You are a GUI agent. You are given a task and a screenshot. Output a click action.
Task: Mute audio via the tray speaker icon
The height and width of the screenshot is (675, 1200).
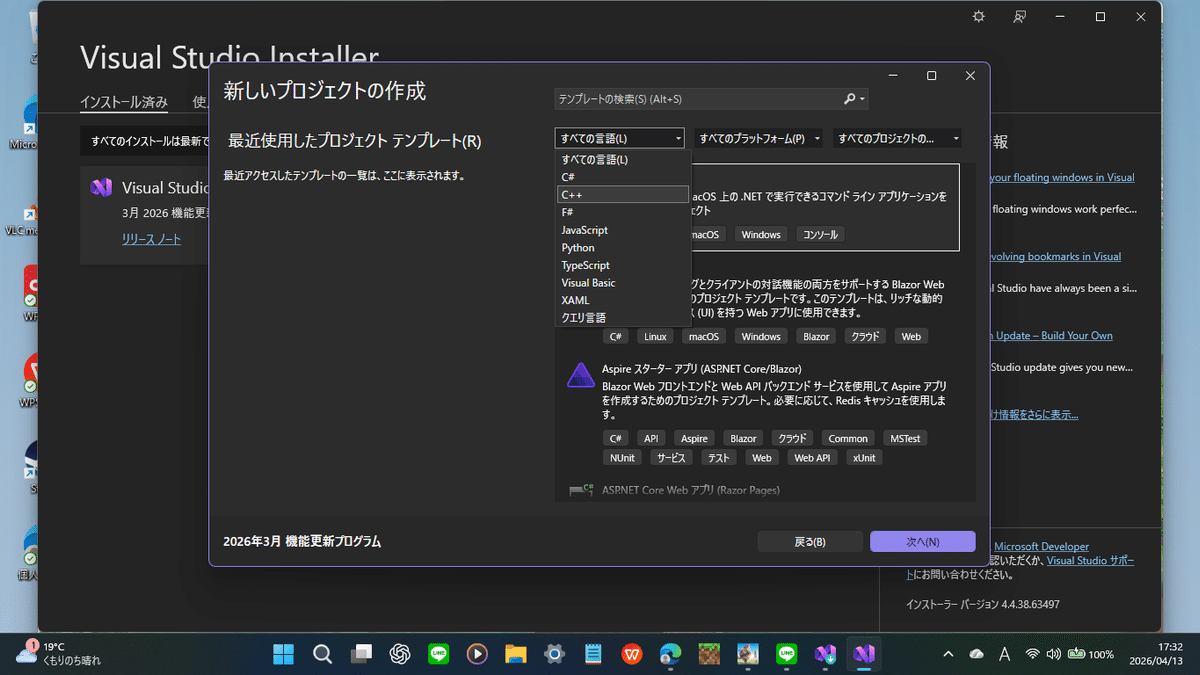click(1053, 655)
